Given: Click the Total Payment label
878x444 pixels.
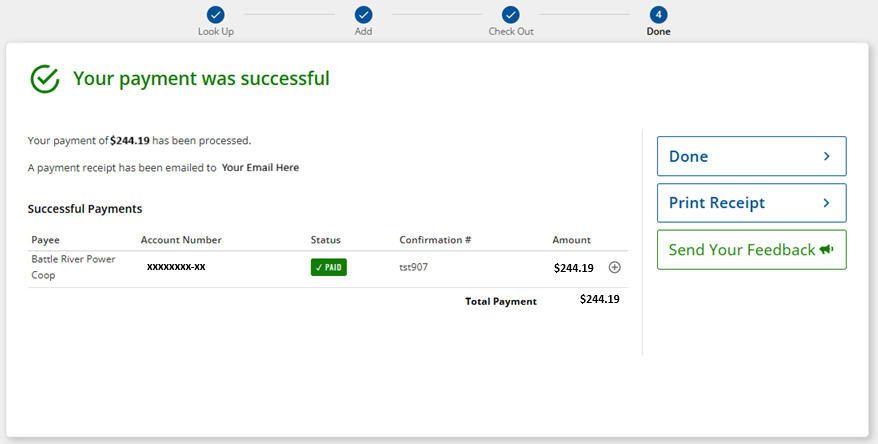Looking at the screenshot, I should (x=501, y=301).
